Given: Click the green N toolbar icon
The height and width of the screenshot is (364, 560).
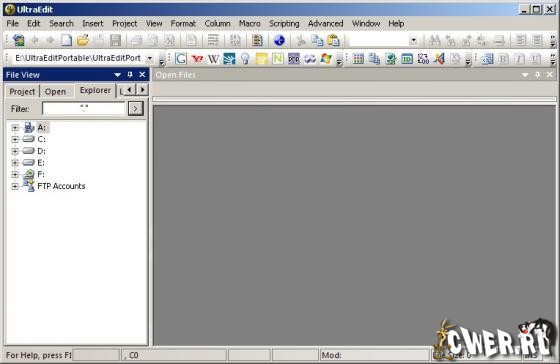Looking at the screenshot, I should coord(278,59).
